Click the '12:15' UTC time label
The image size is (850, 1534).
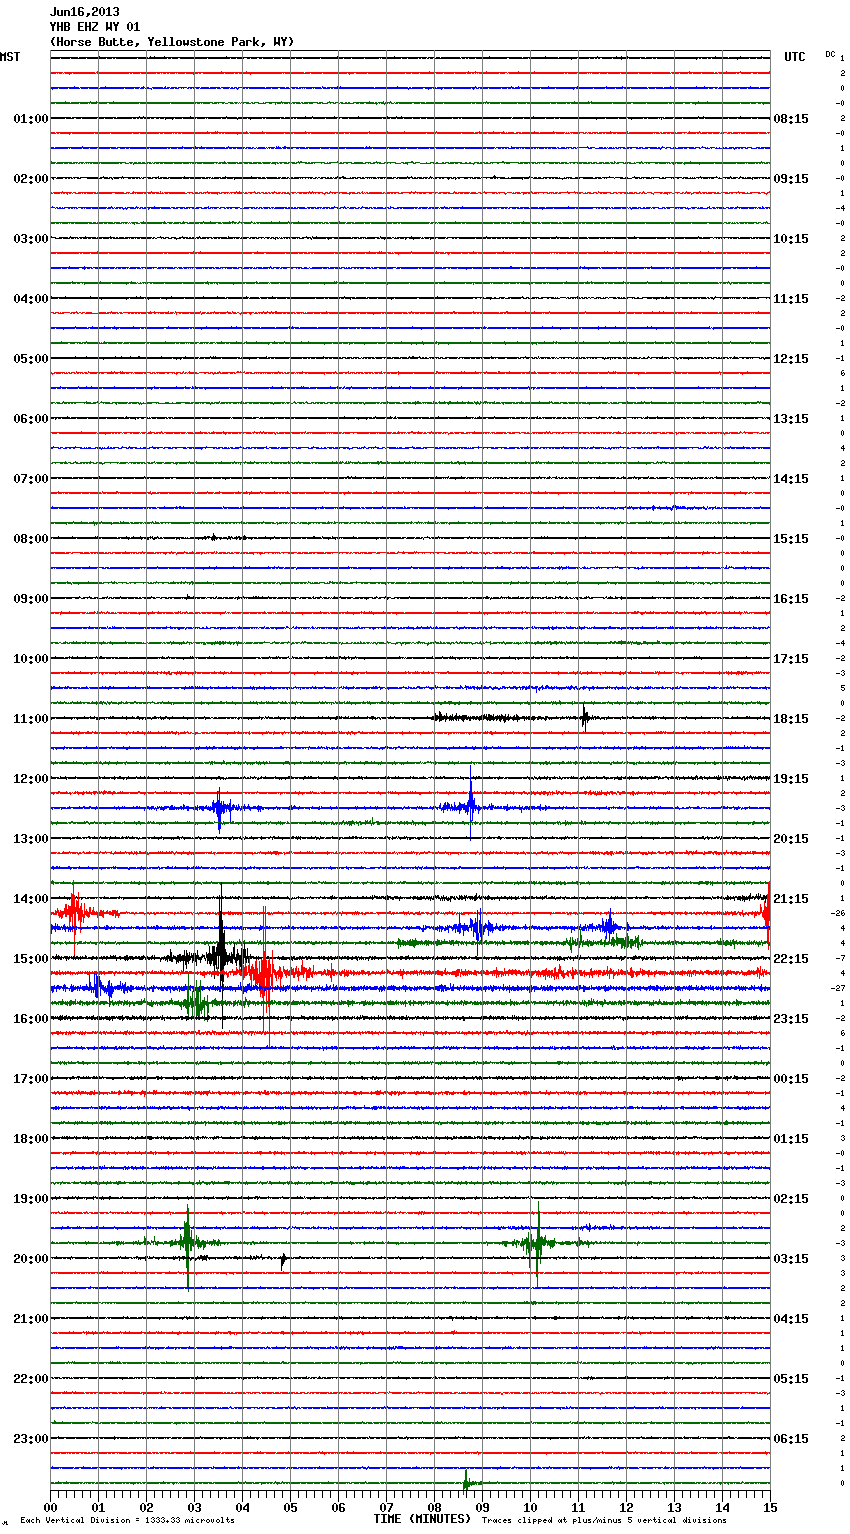791,359
